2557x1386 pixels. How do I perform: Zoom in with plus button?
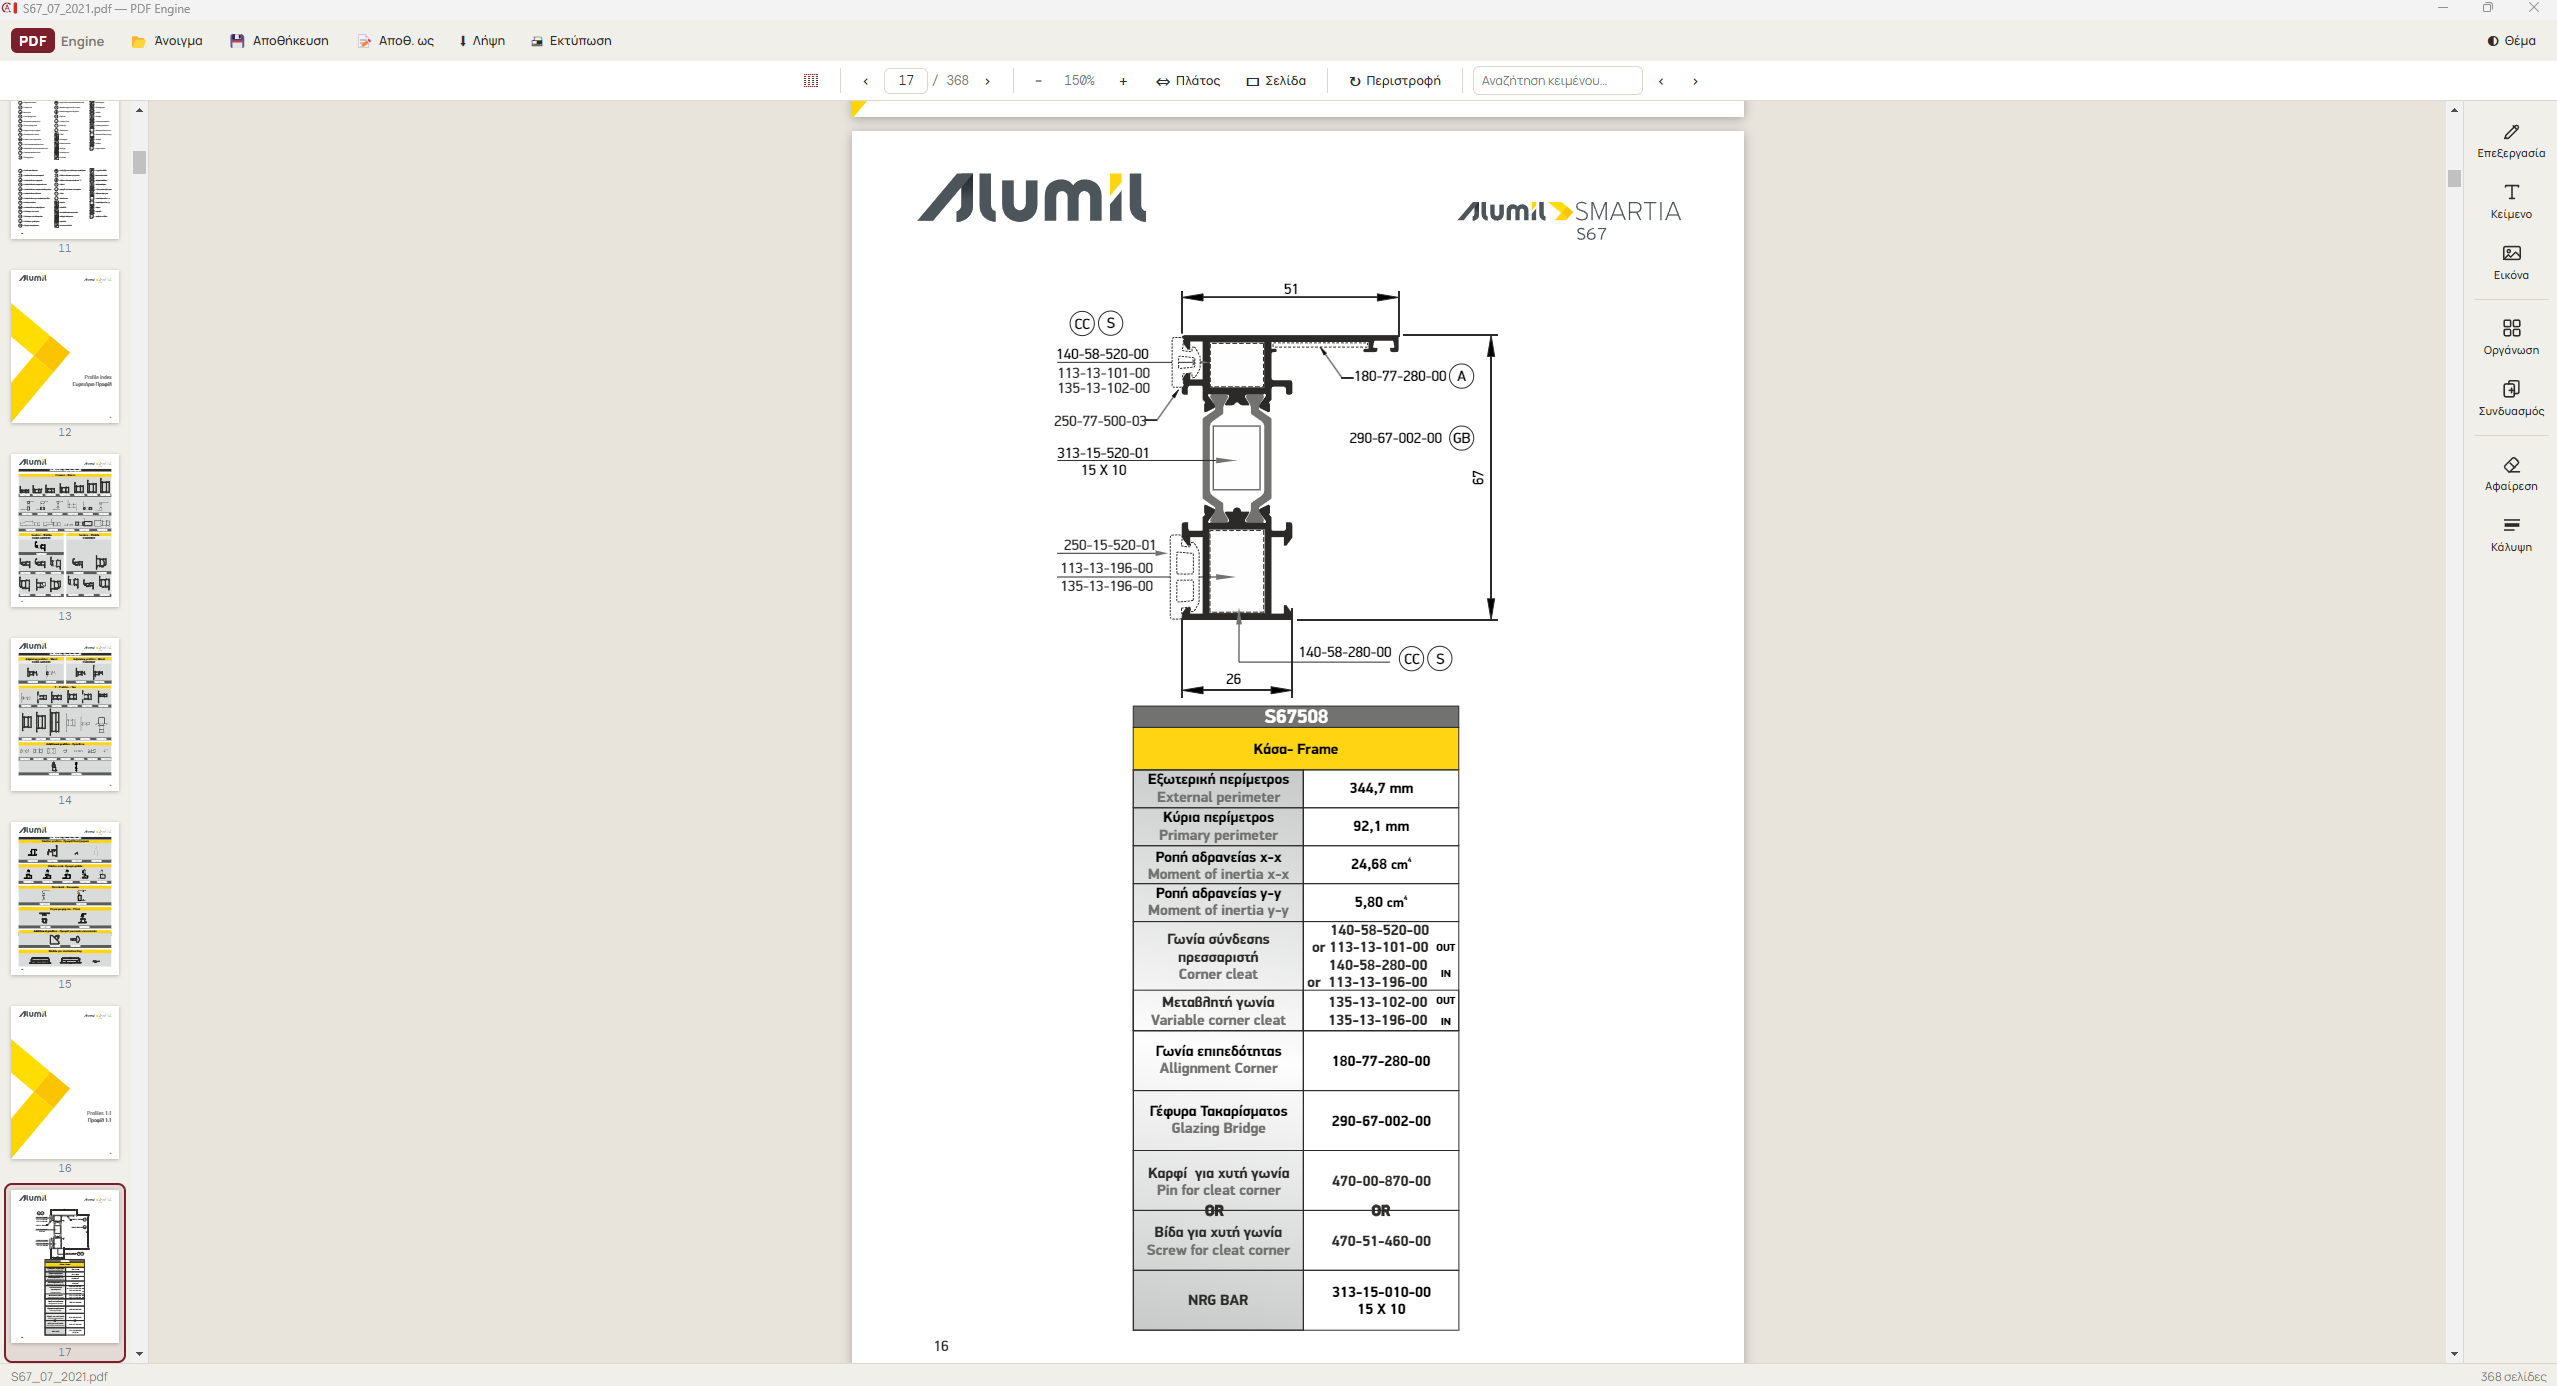point(1123,81)
